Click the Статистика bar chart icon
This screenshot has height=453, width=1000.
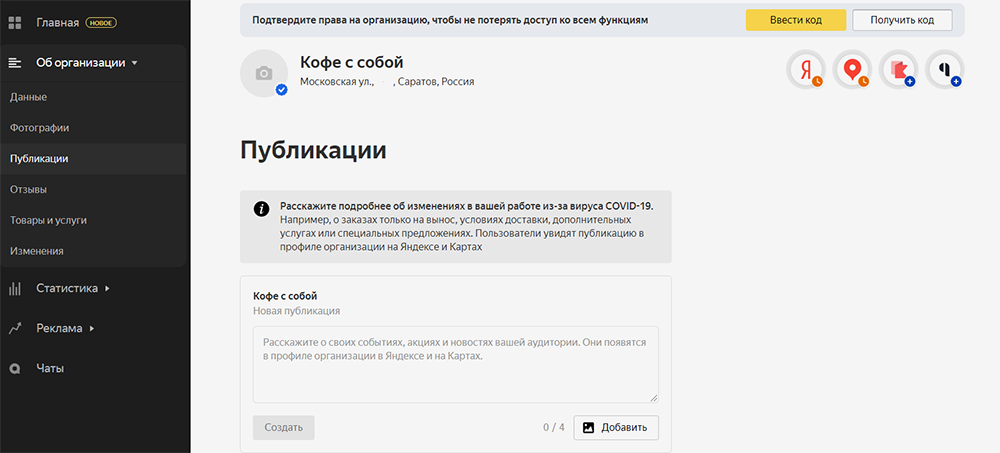point(15,288)
